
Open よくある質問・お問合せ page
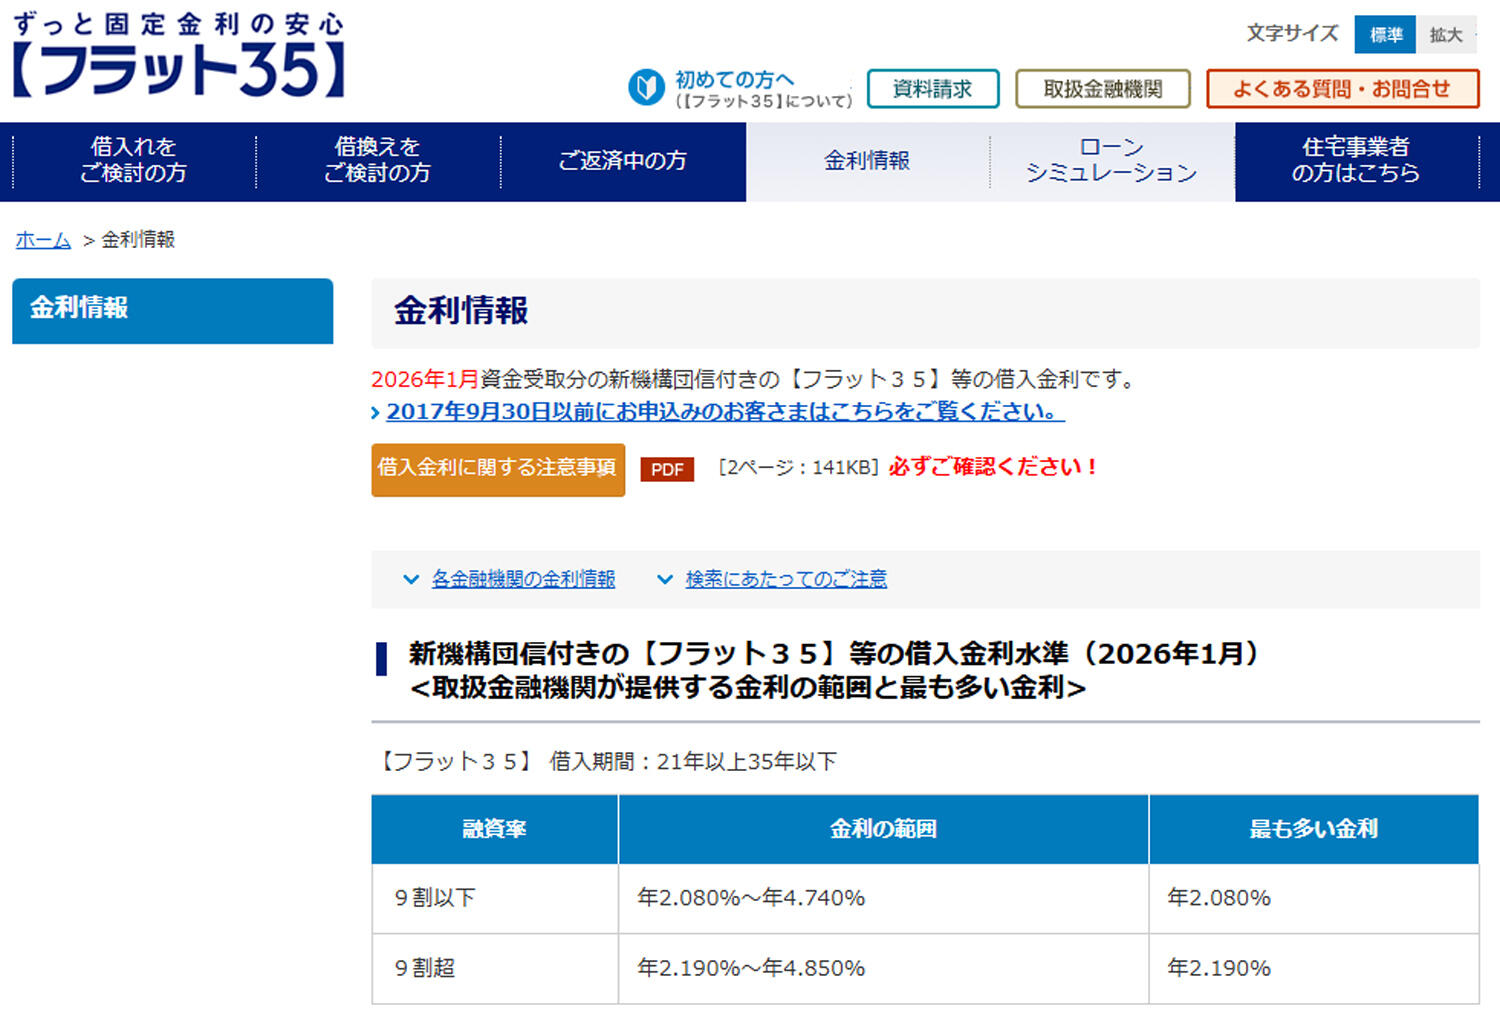coord(1342,89)
